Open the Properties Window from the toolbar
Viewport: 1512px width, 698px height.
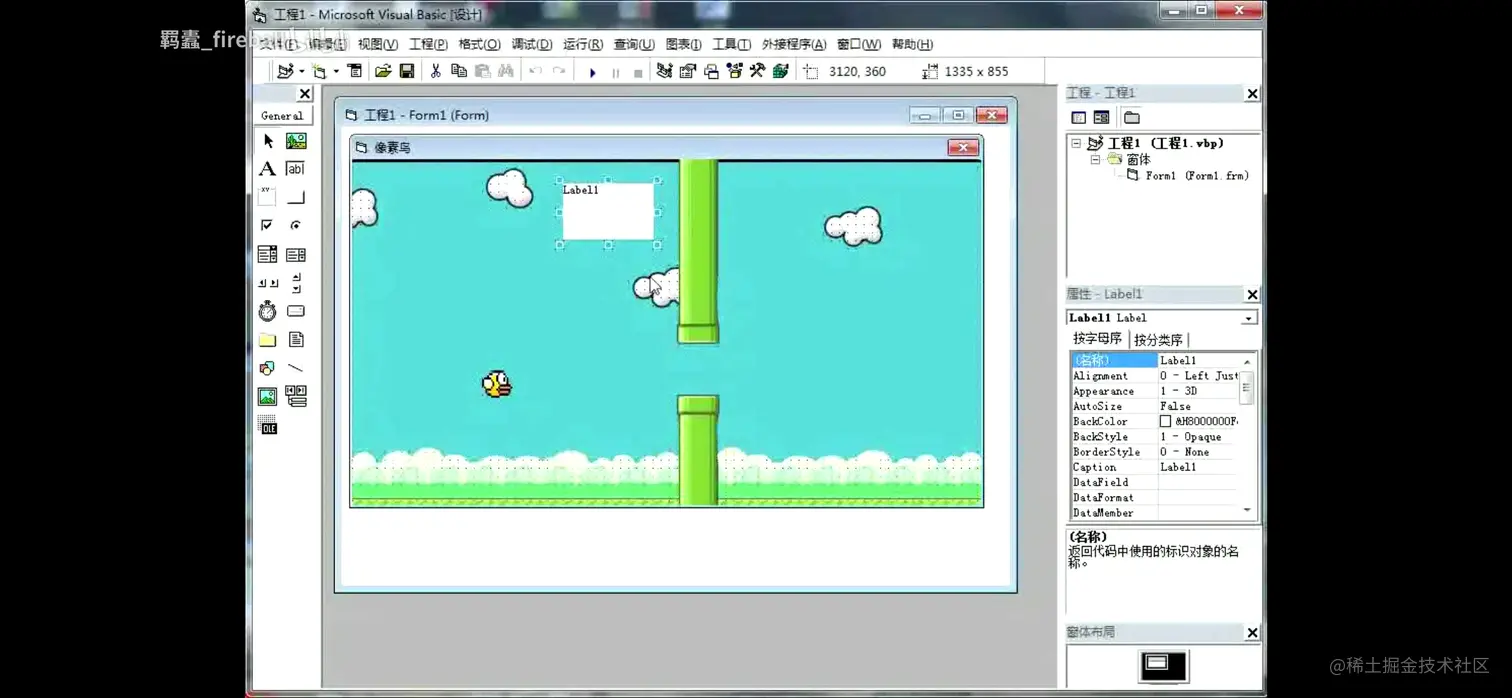pos(688,71)
